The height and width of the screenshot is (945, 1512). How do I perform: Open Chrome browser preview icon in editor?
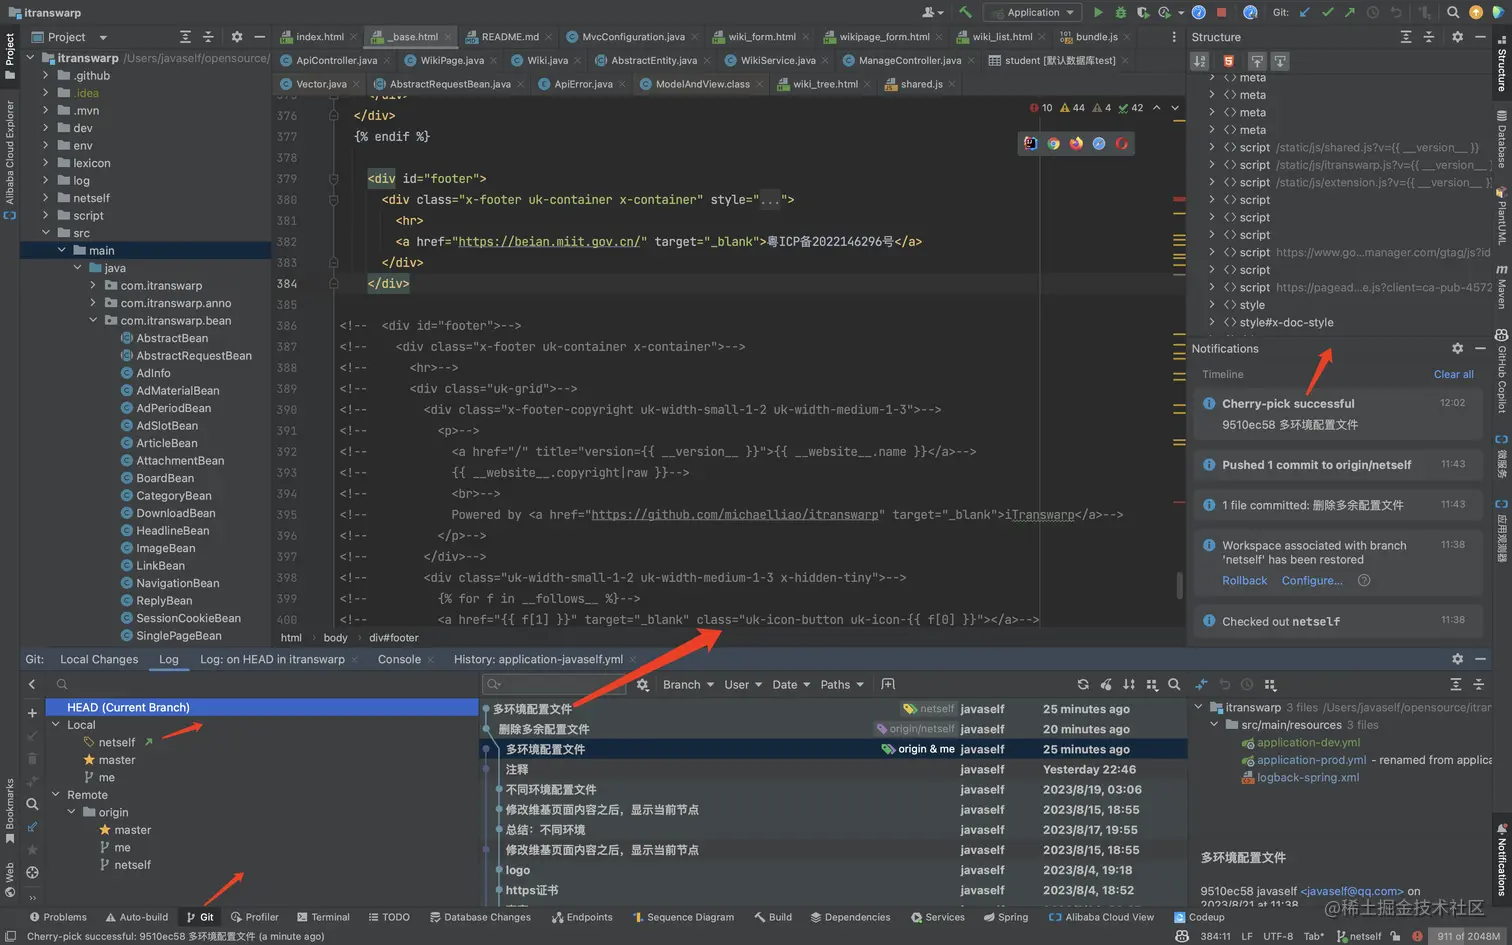click(x=1053, y=143)
